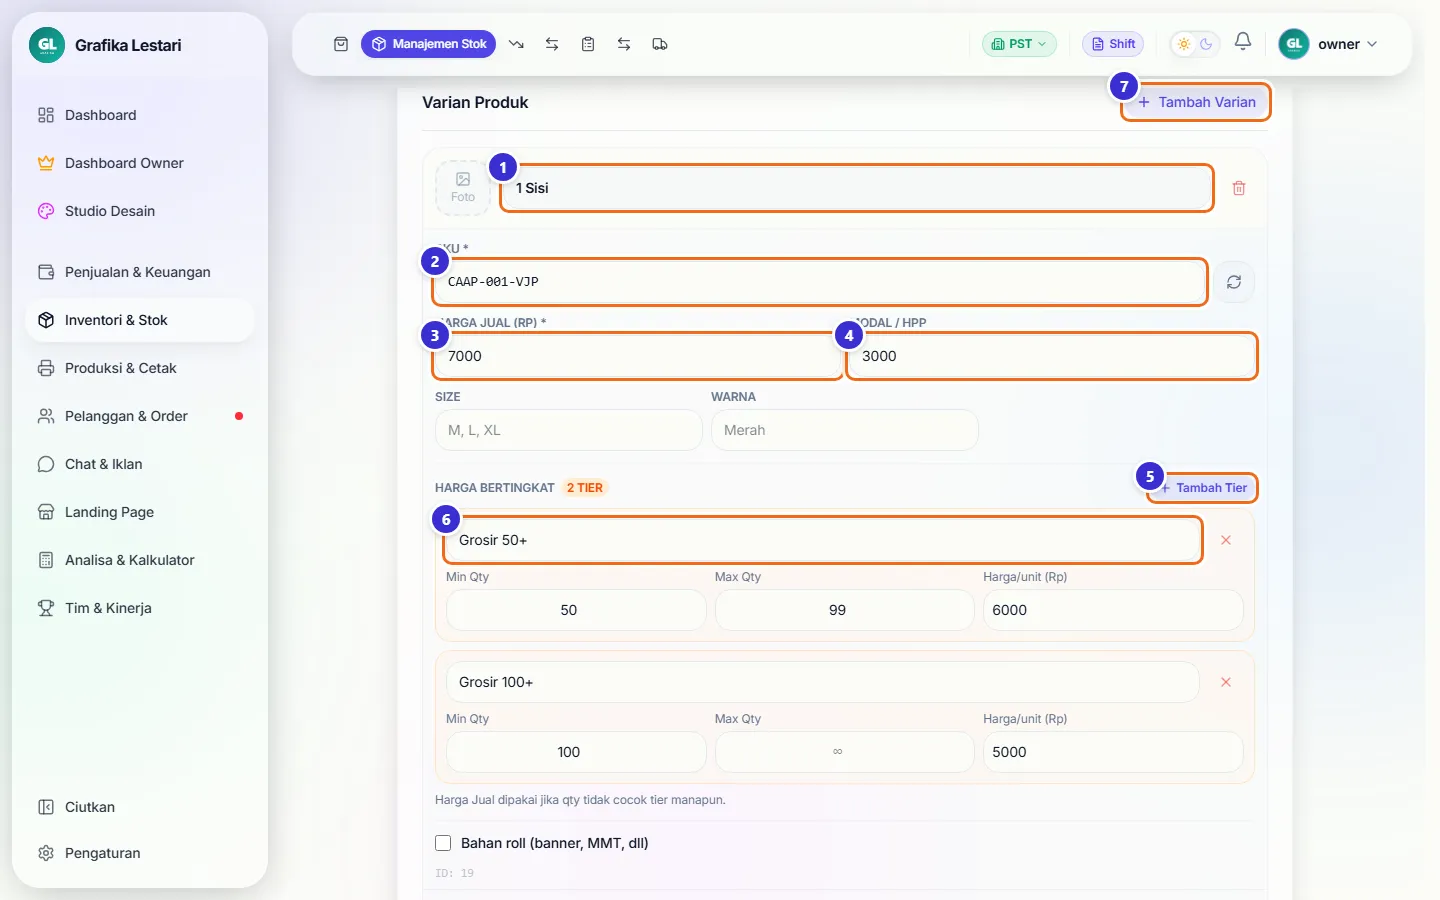Edit Harga Jual field showing 7000

click(x=637, y=356)
